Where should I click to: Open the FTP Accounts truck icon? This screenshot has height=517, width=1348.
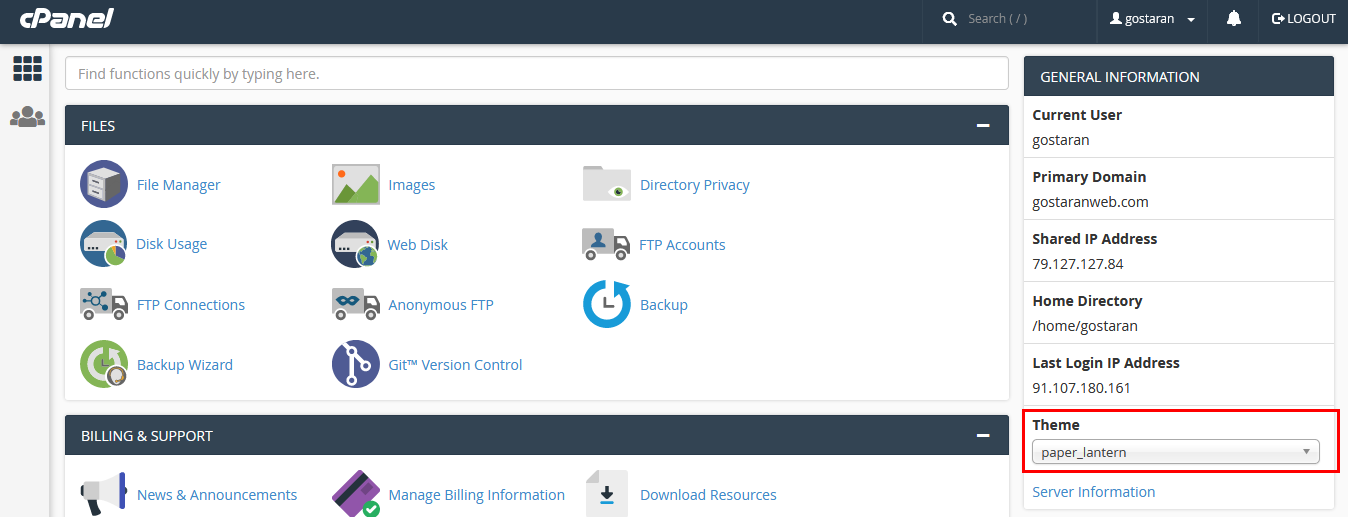tap(606, 244)
